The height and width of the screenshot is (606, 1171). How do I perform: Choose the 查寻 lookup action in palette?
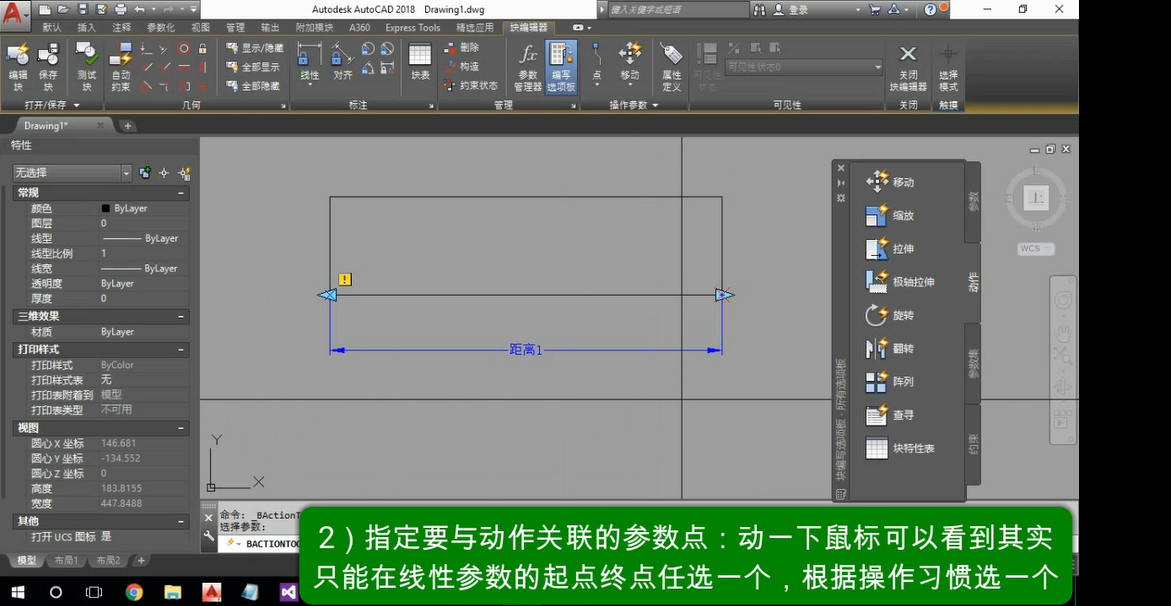point(890,415)
